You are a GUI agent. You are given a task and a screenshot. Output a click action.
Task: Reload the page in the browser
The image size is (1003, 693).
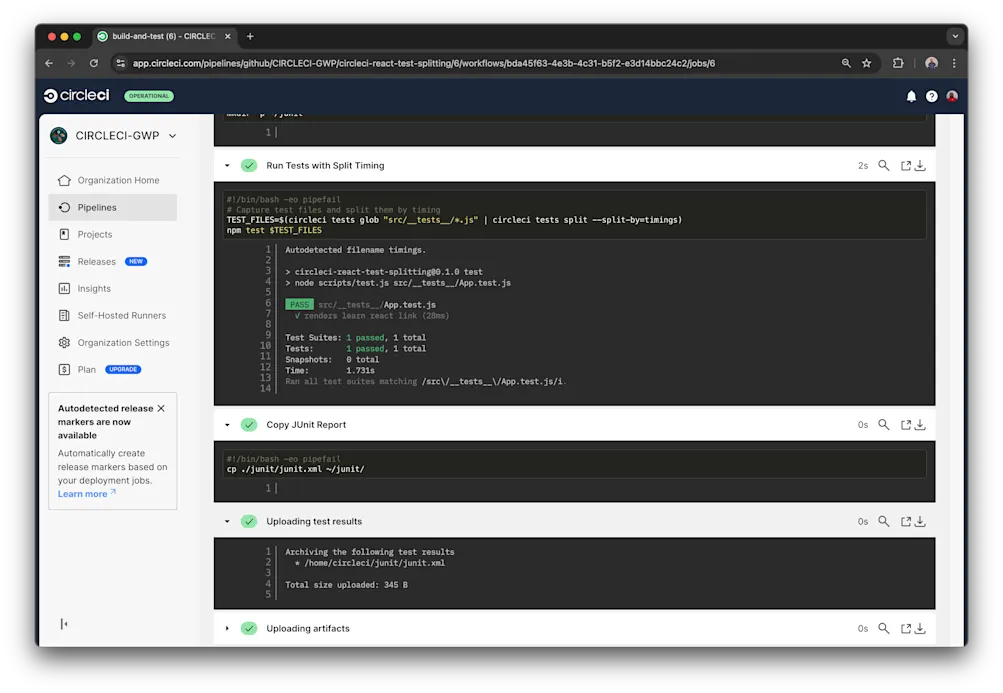click(x=94, y=63)
